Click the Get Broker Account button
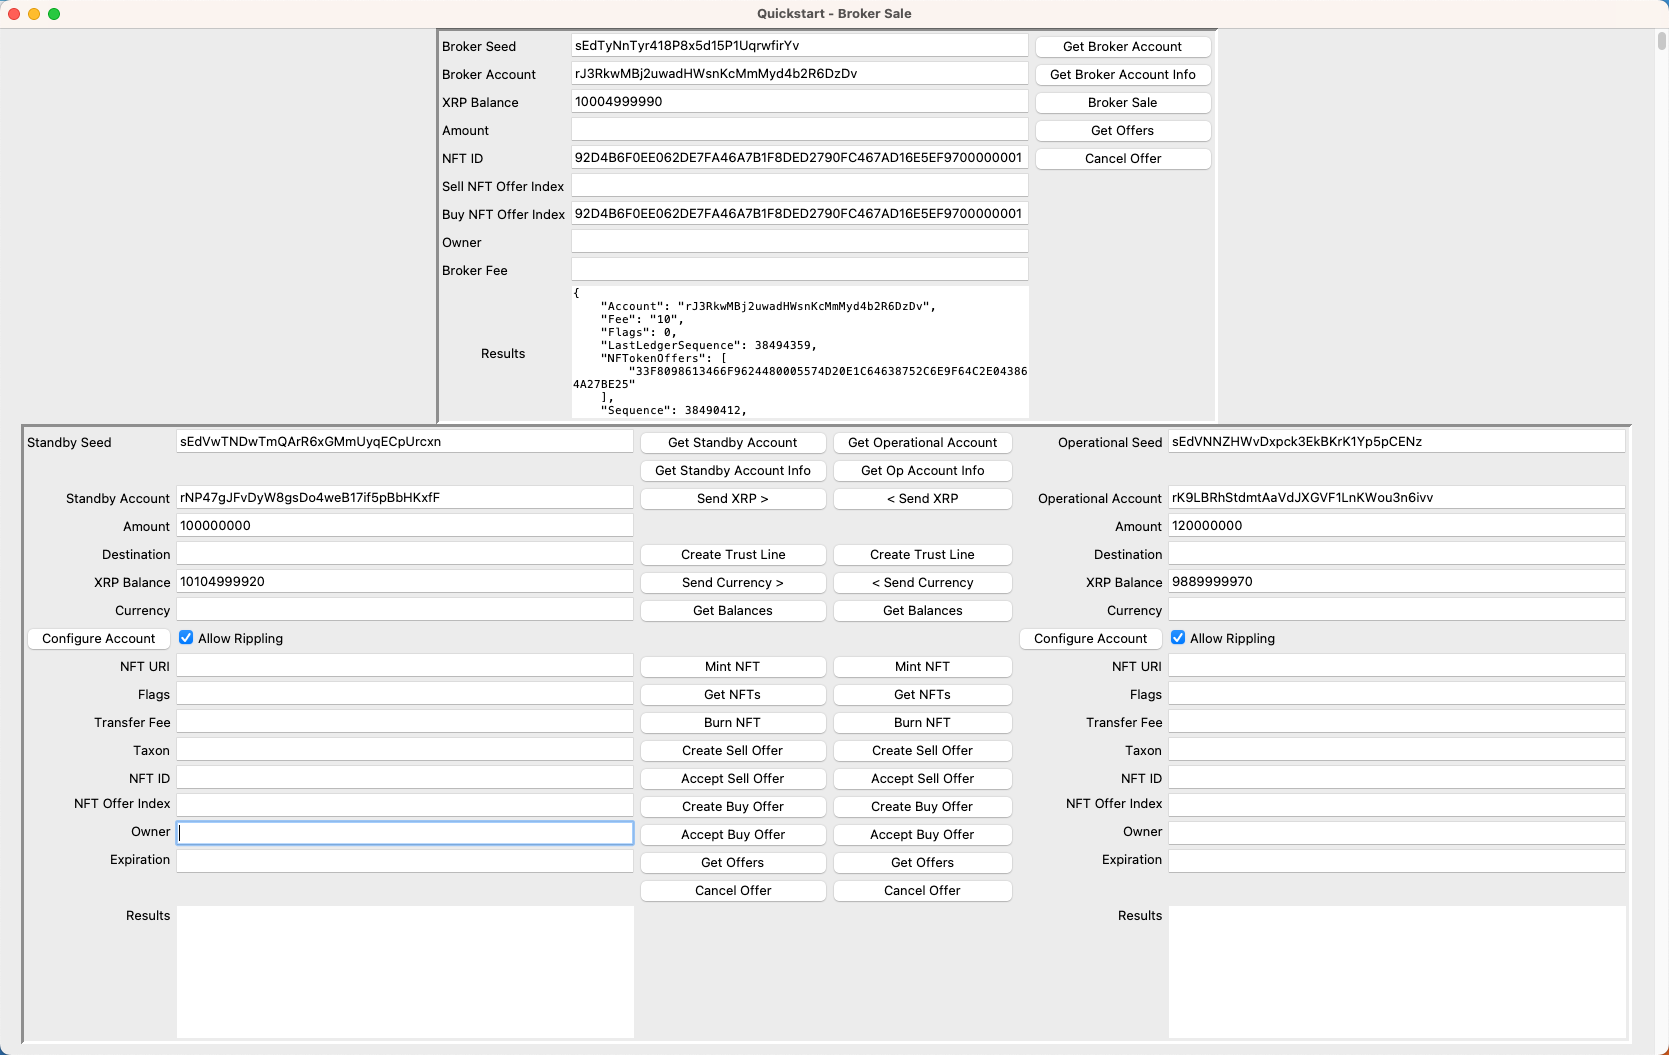 [1122, 47]
